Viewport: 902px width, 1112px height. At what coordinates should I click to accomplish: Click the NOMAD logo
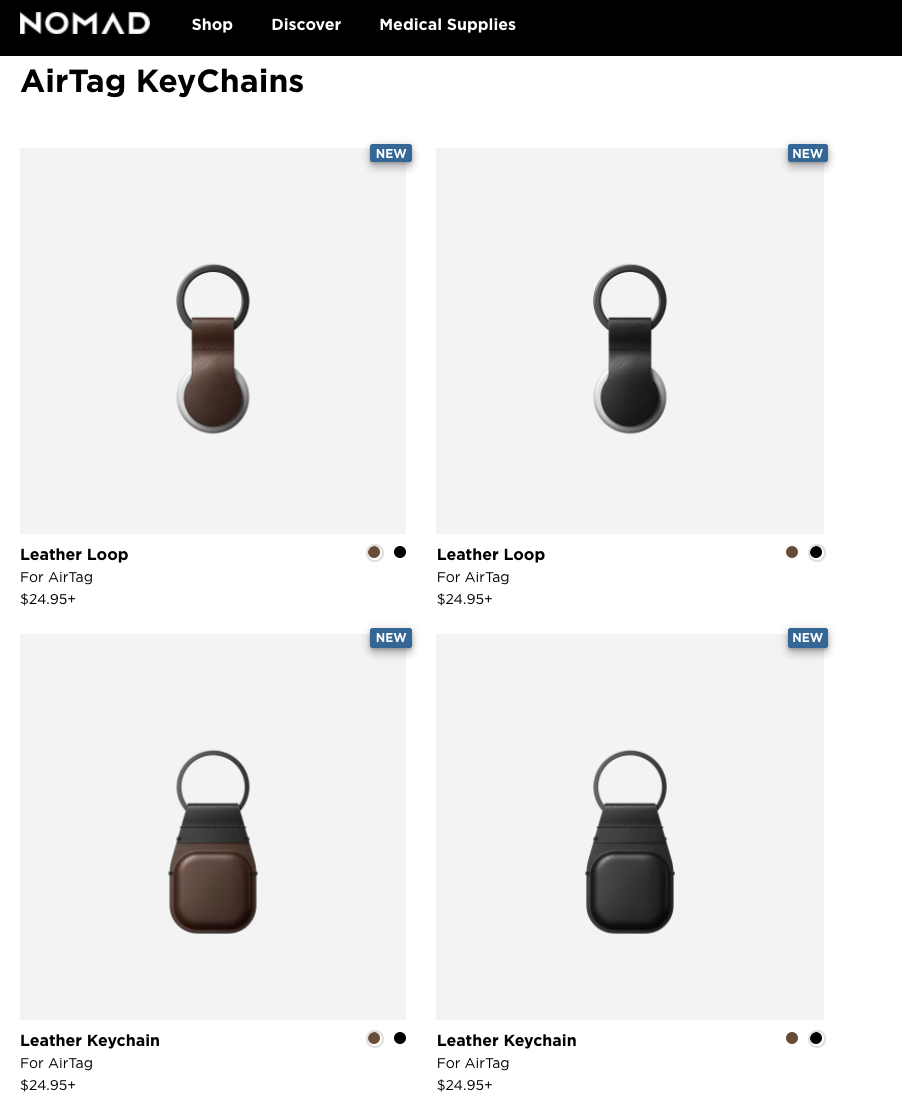point(84,24)
